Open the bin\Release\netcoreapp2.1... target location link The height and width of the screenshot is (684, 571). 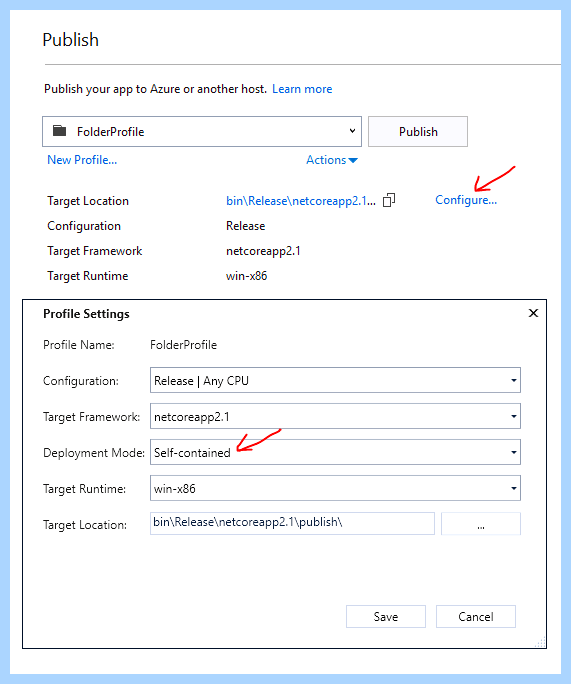pyautogui.click(x=301, y=201)
